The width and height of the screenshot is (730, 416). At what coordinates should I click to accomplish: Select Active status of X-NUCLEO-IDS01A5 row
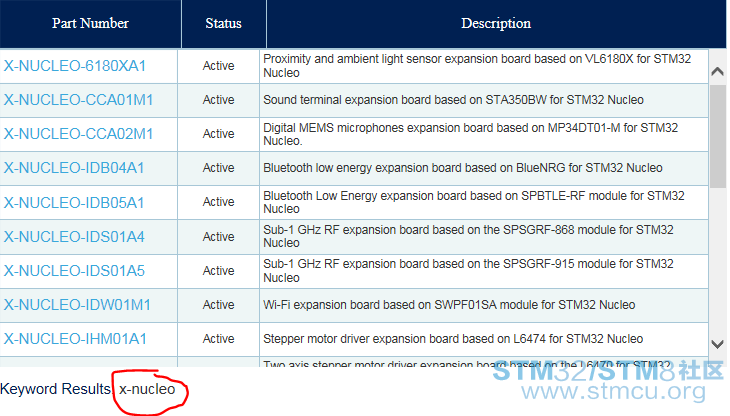pyautogui.click(x=218, y=271)
